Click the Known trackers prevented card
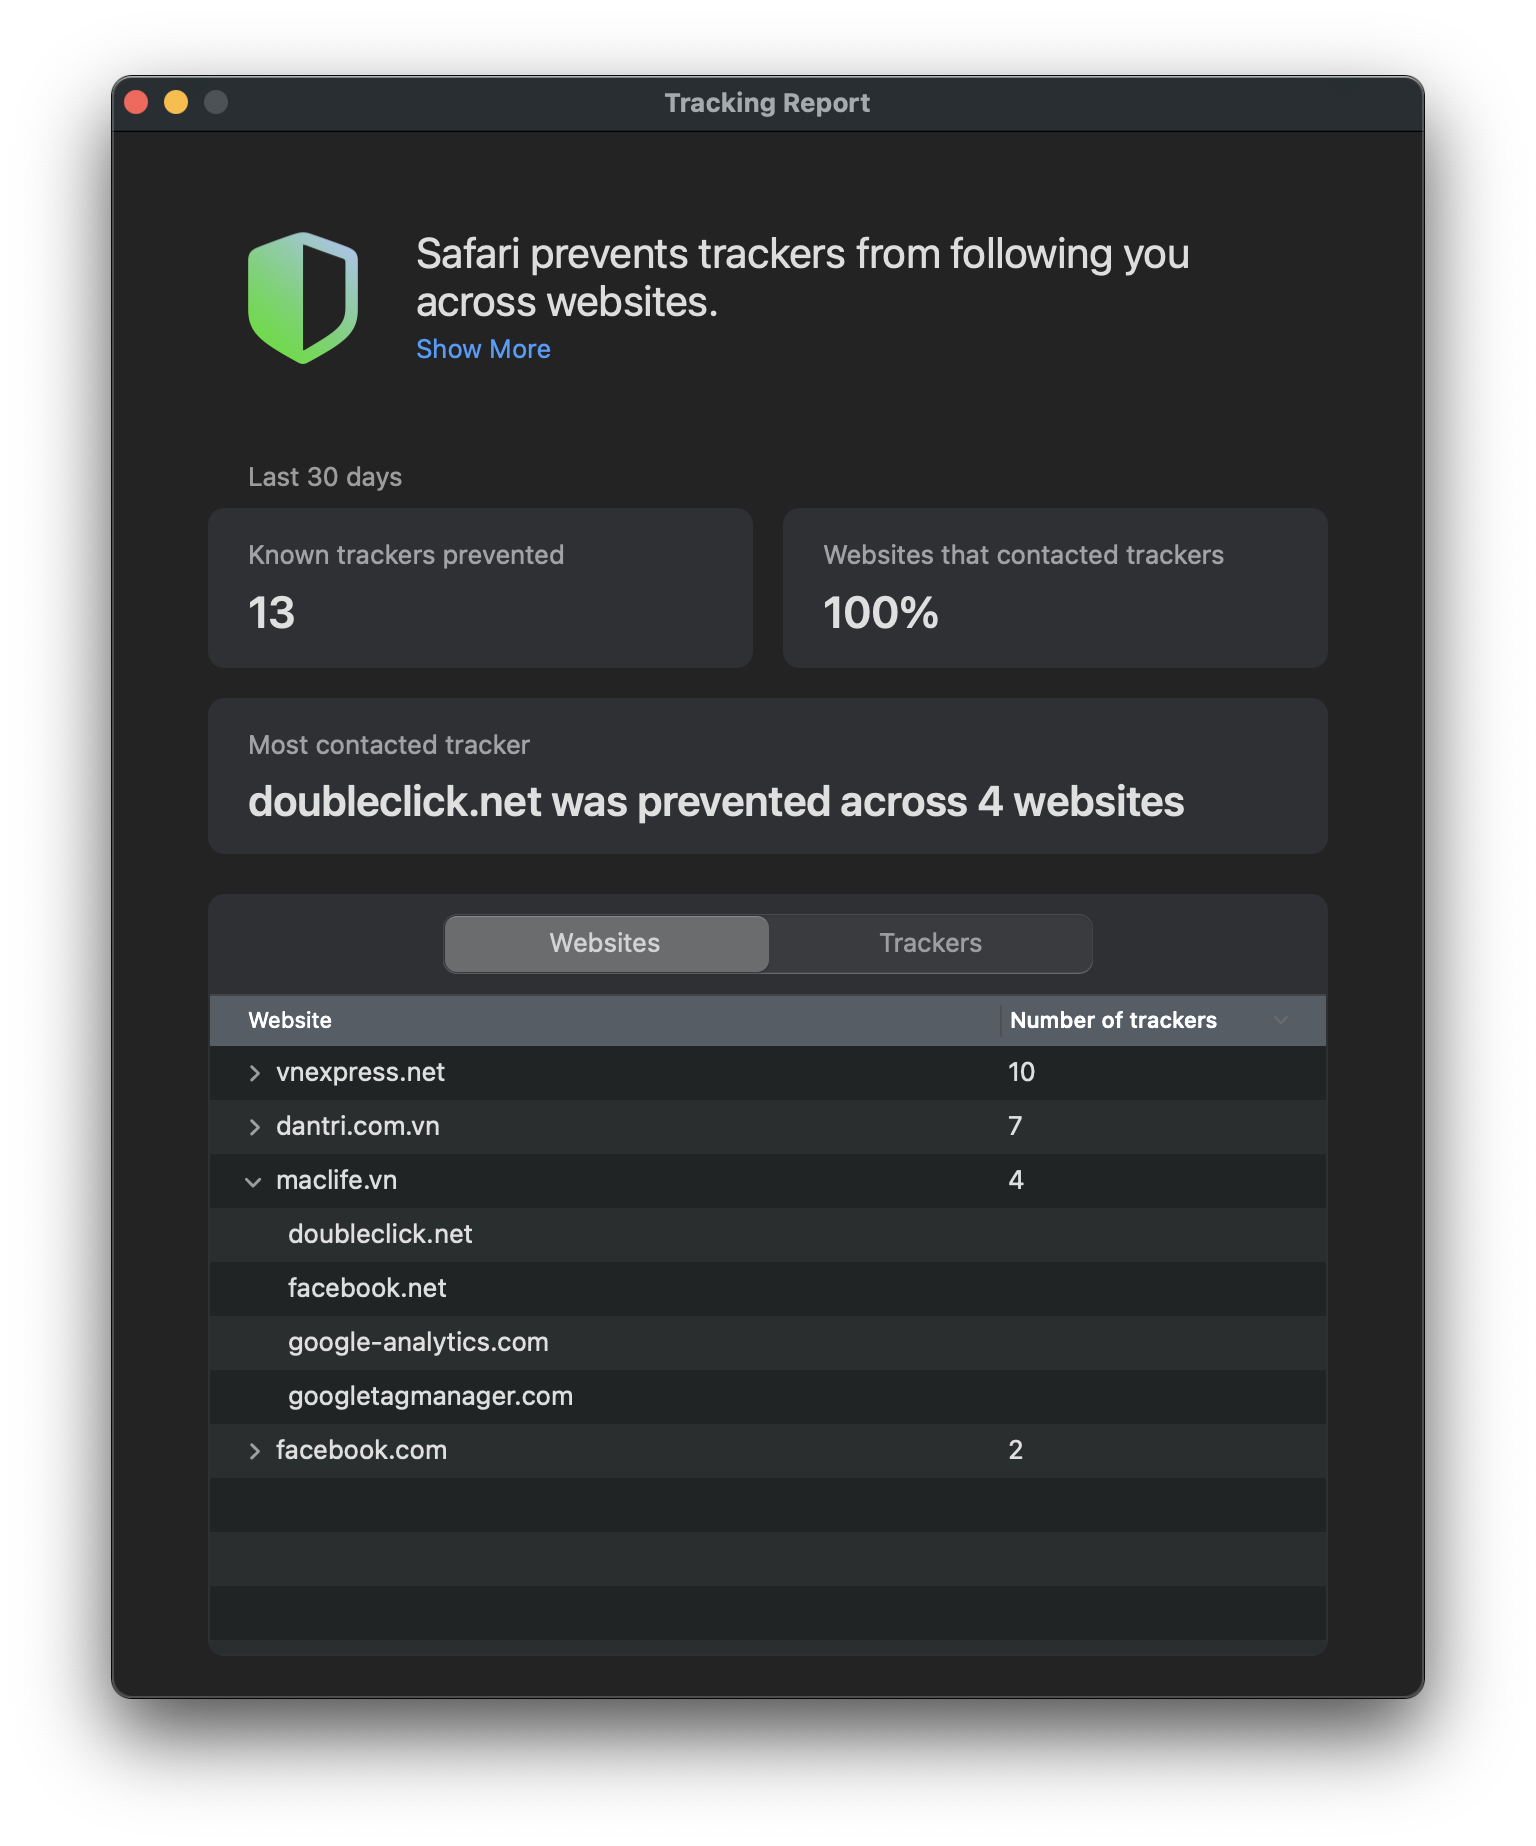 (480, 588)
